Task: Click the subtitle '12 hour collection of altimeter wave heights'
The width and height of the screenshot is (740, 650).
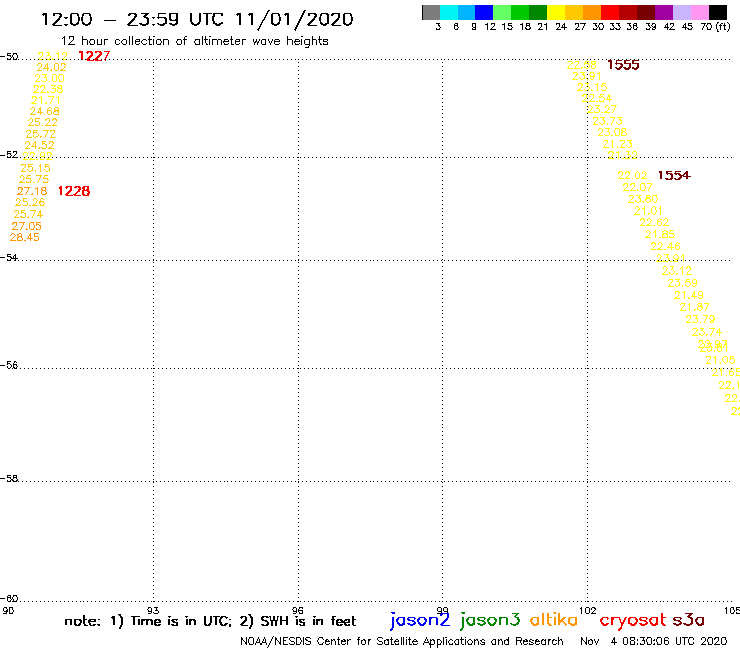Action: tap(194, 41)
